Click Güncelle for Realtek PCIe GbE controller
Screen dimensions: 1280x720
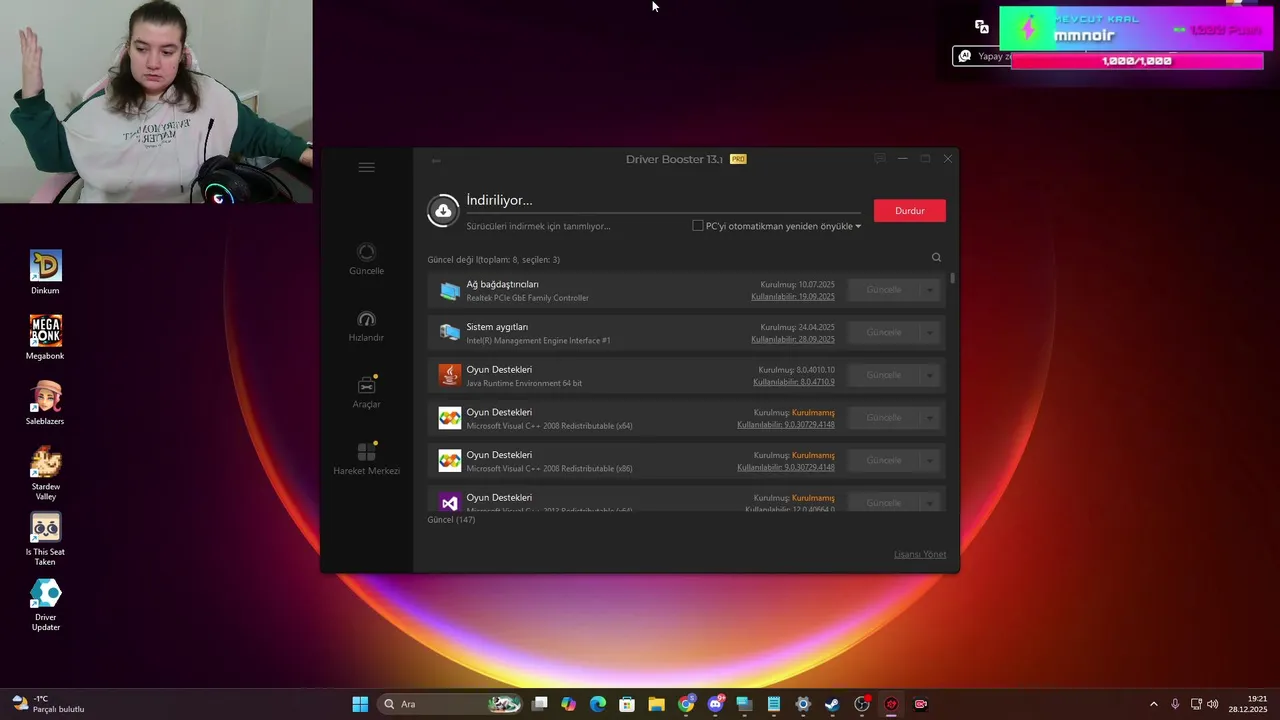(883, 290)
